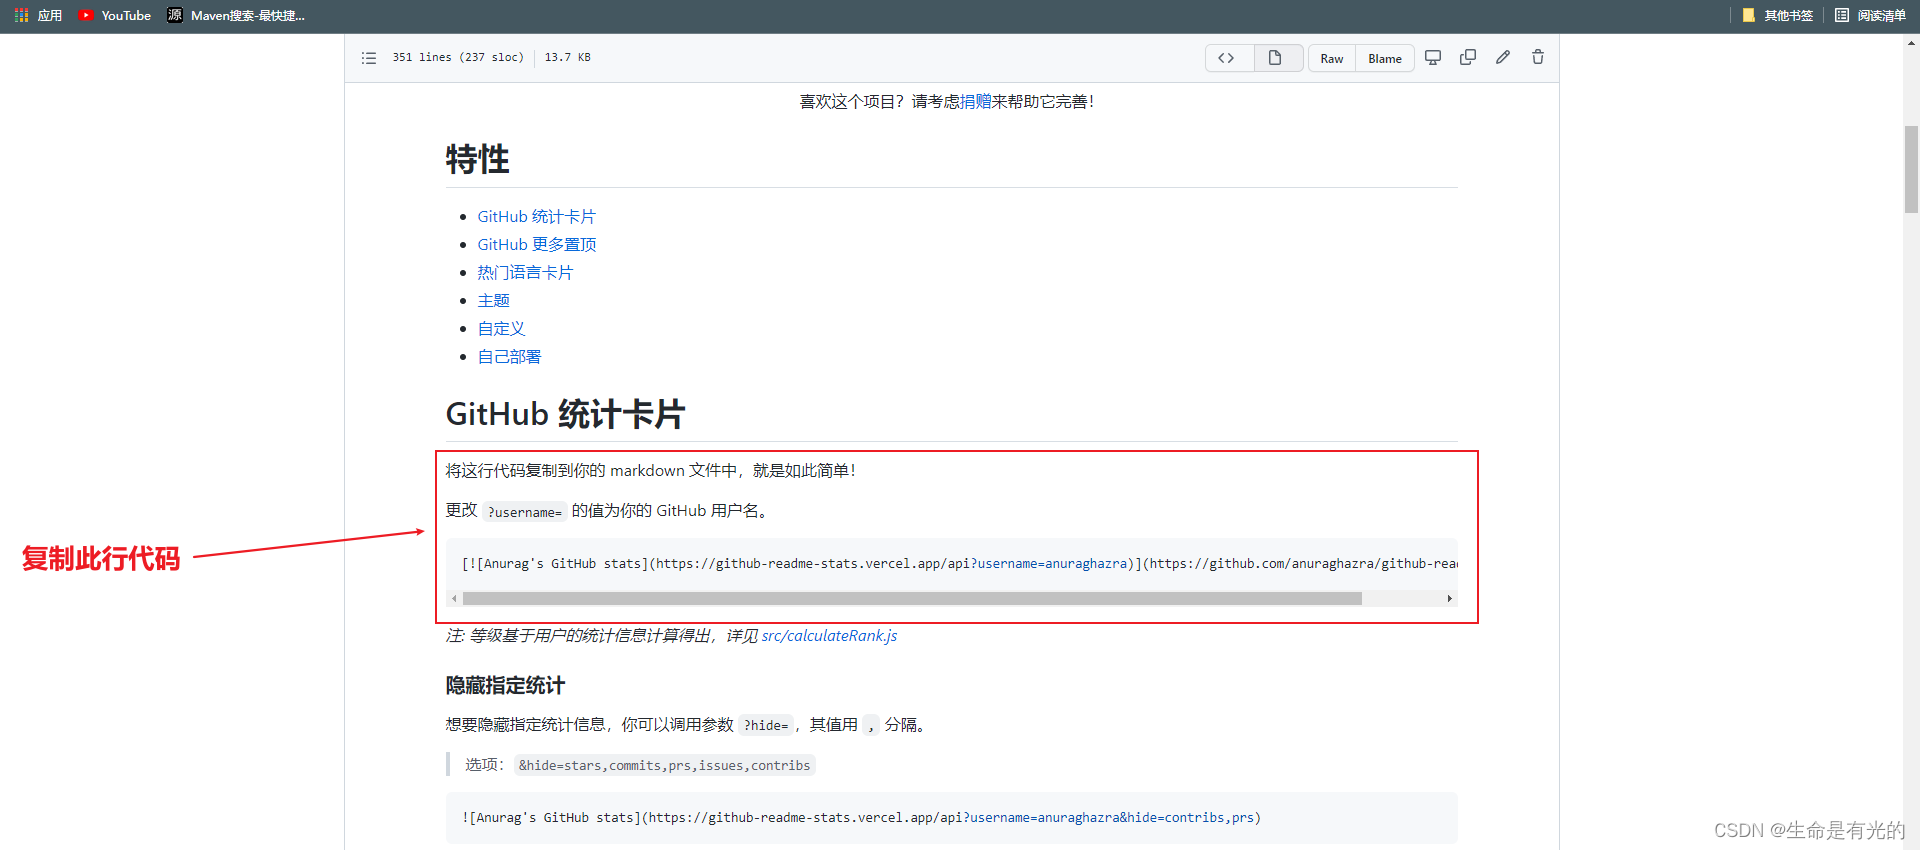Click right arrow of code scrollbar
This screenshot has width=1920, height=850.
(1449, 598)
